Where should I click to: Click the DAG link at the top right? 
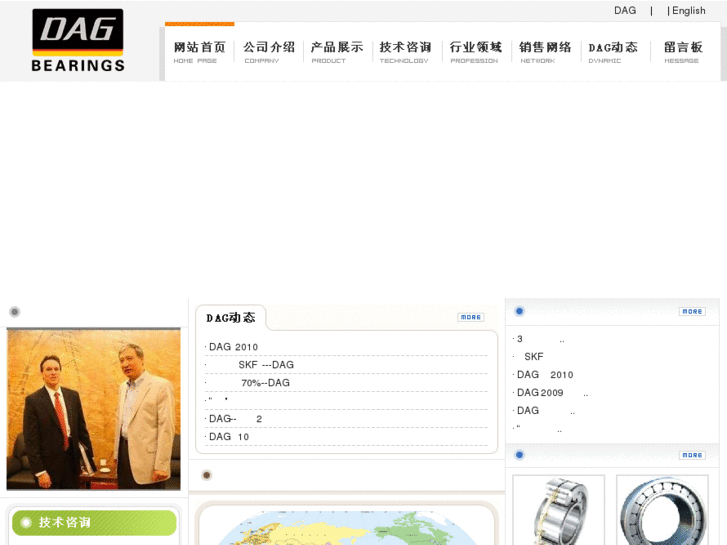[x=625, y=11]
